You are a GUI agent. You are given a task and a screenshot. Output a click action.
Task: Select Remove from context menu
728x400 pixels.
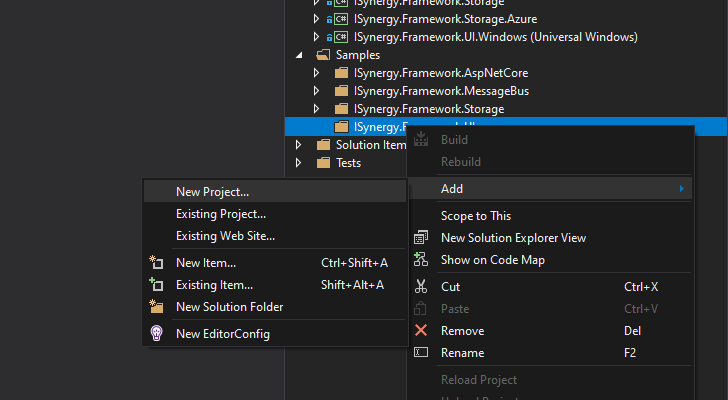pos(551,331)
